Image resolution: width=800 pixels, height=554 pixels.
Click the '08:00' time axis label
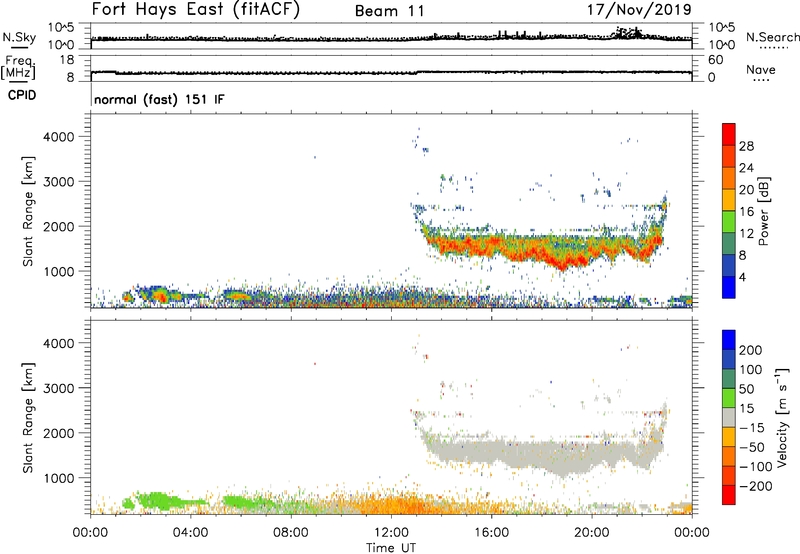[291, 533]
